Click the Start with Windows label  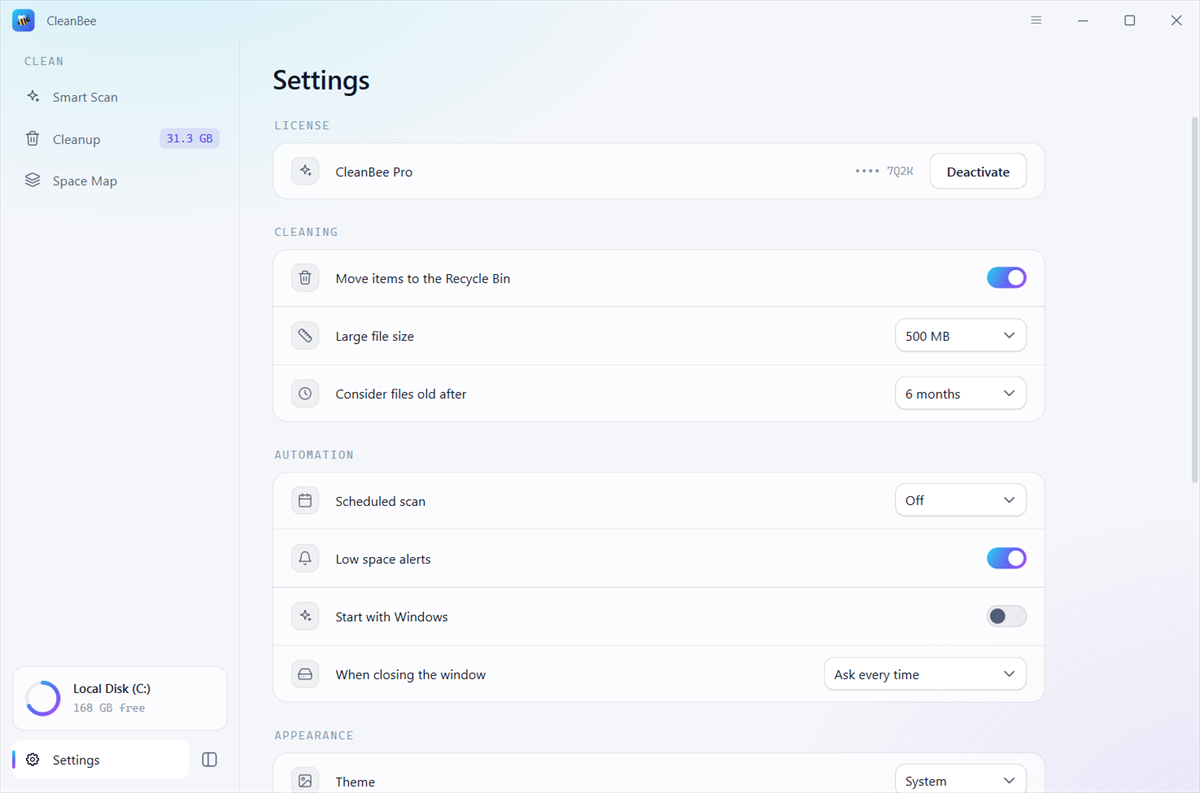coord(391,617)
